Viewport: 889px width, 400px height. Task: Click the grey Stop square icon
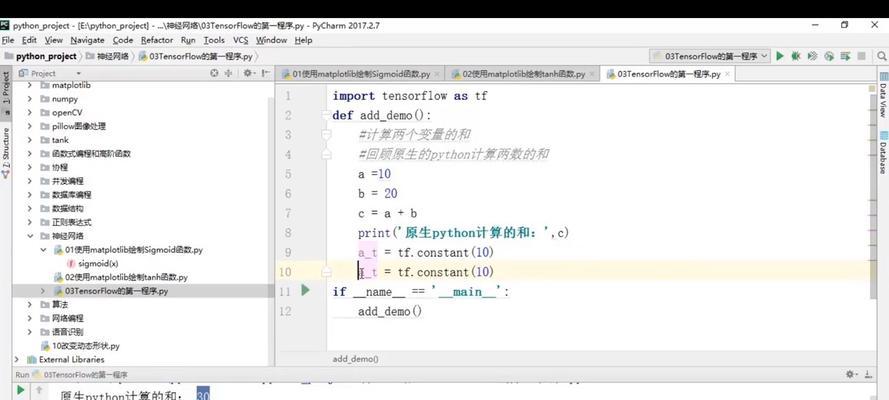click(861, 56)
